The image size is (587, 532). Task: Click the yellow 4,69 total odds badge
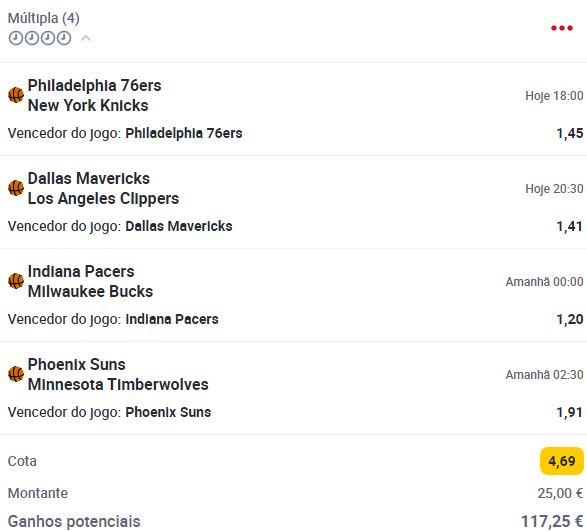pyautogui.click(x=562, y=461)
